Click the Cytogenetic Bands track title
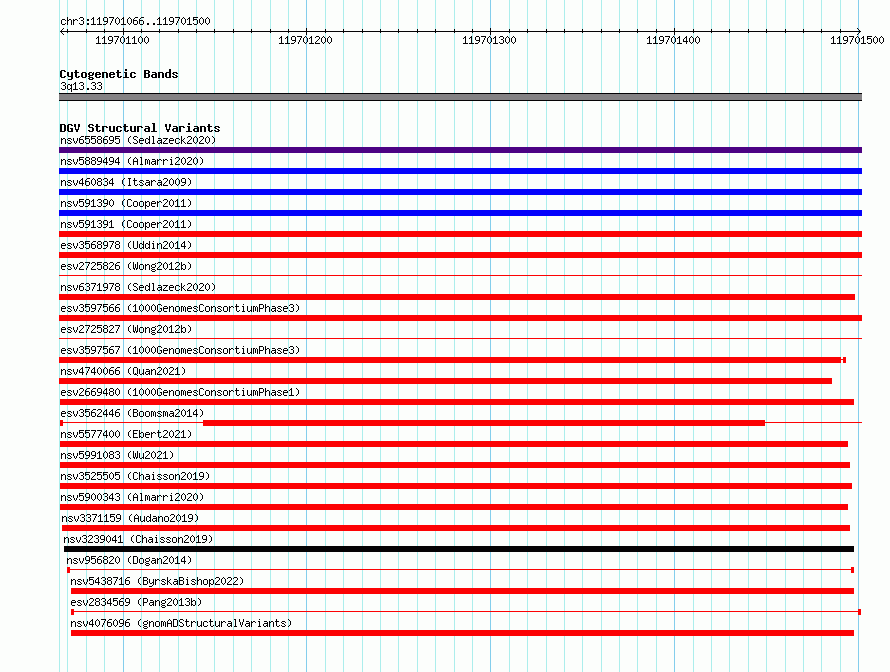The image size is (890, 672). 119,74
